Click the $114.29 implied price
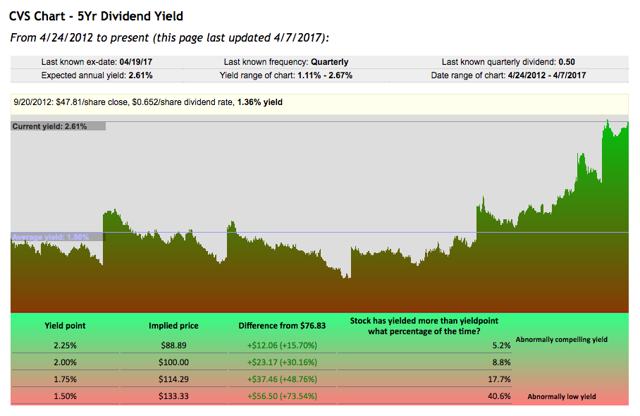 (x=173, y=379)
